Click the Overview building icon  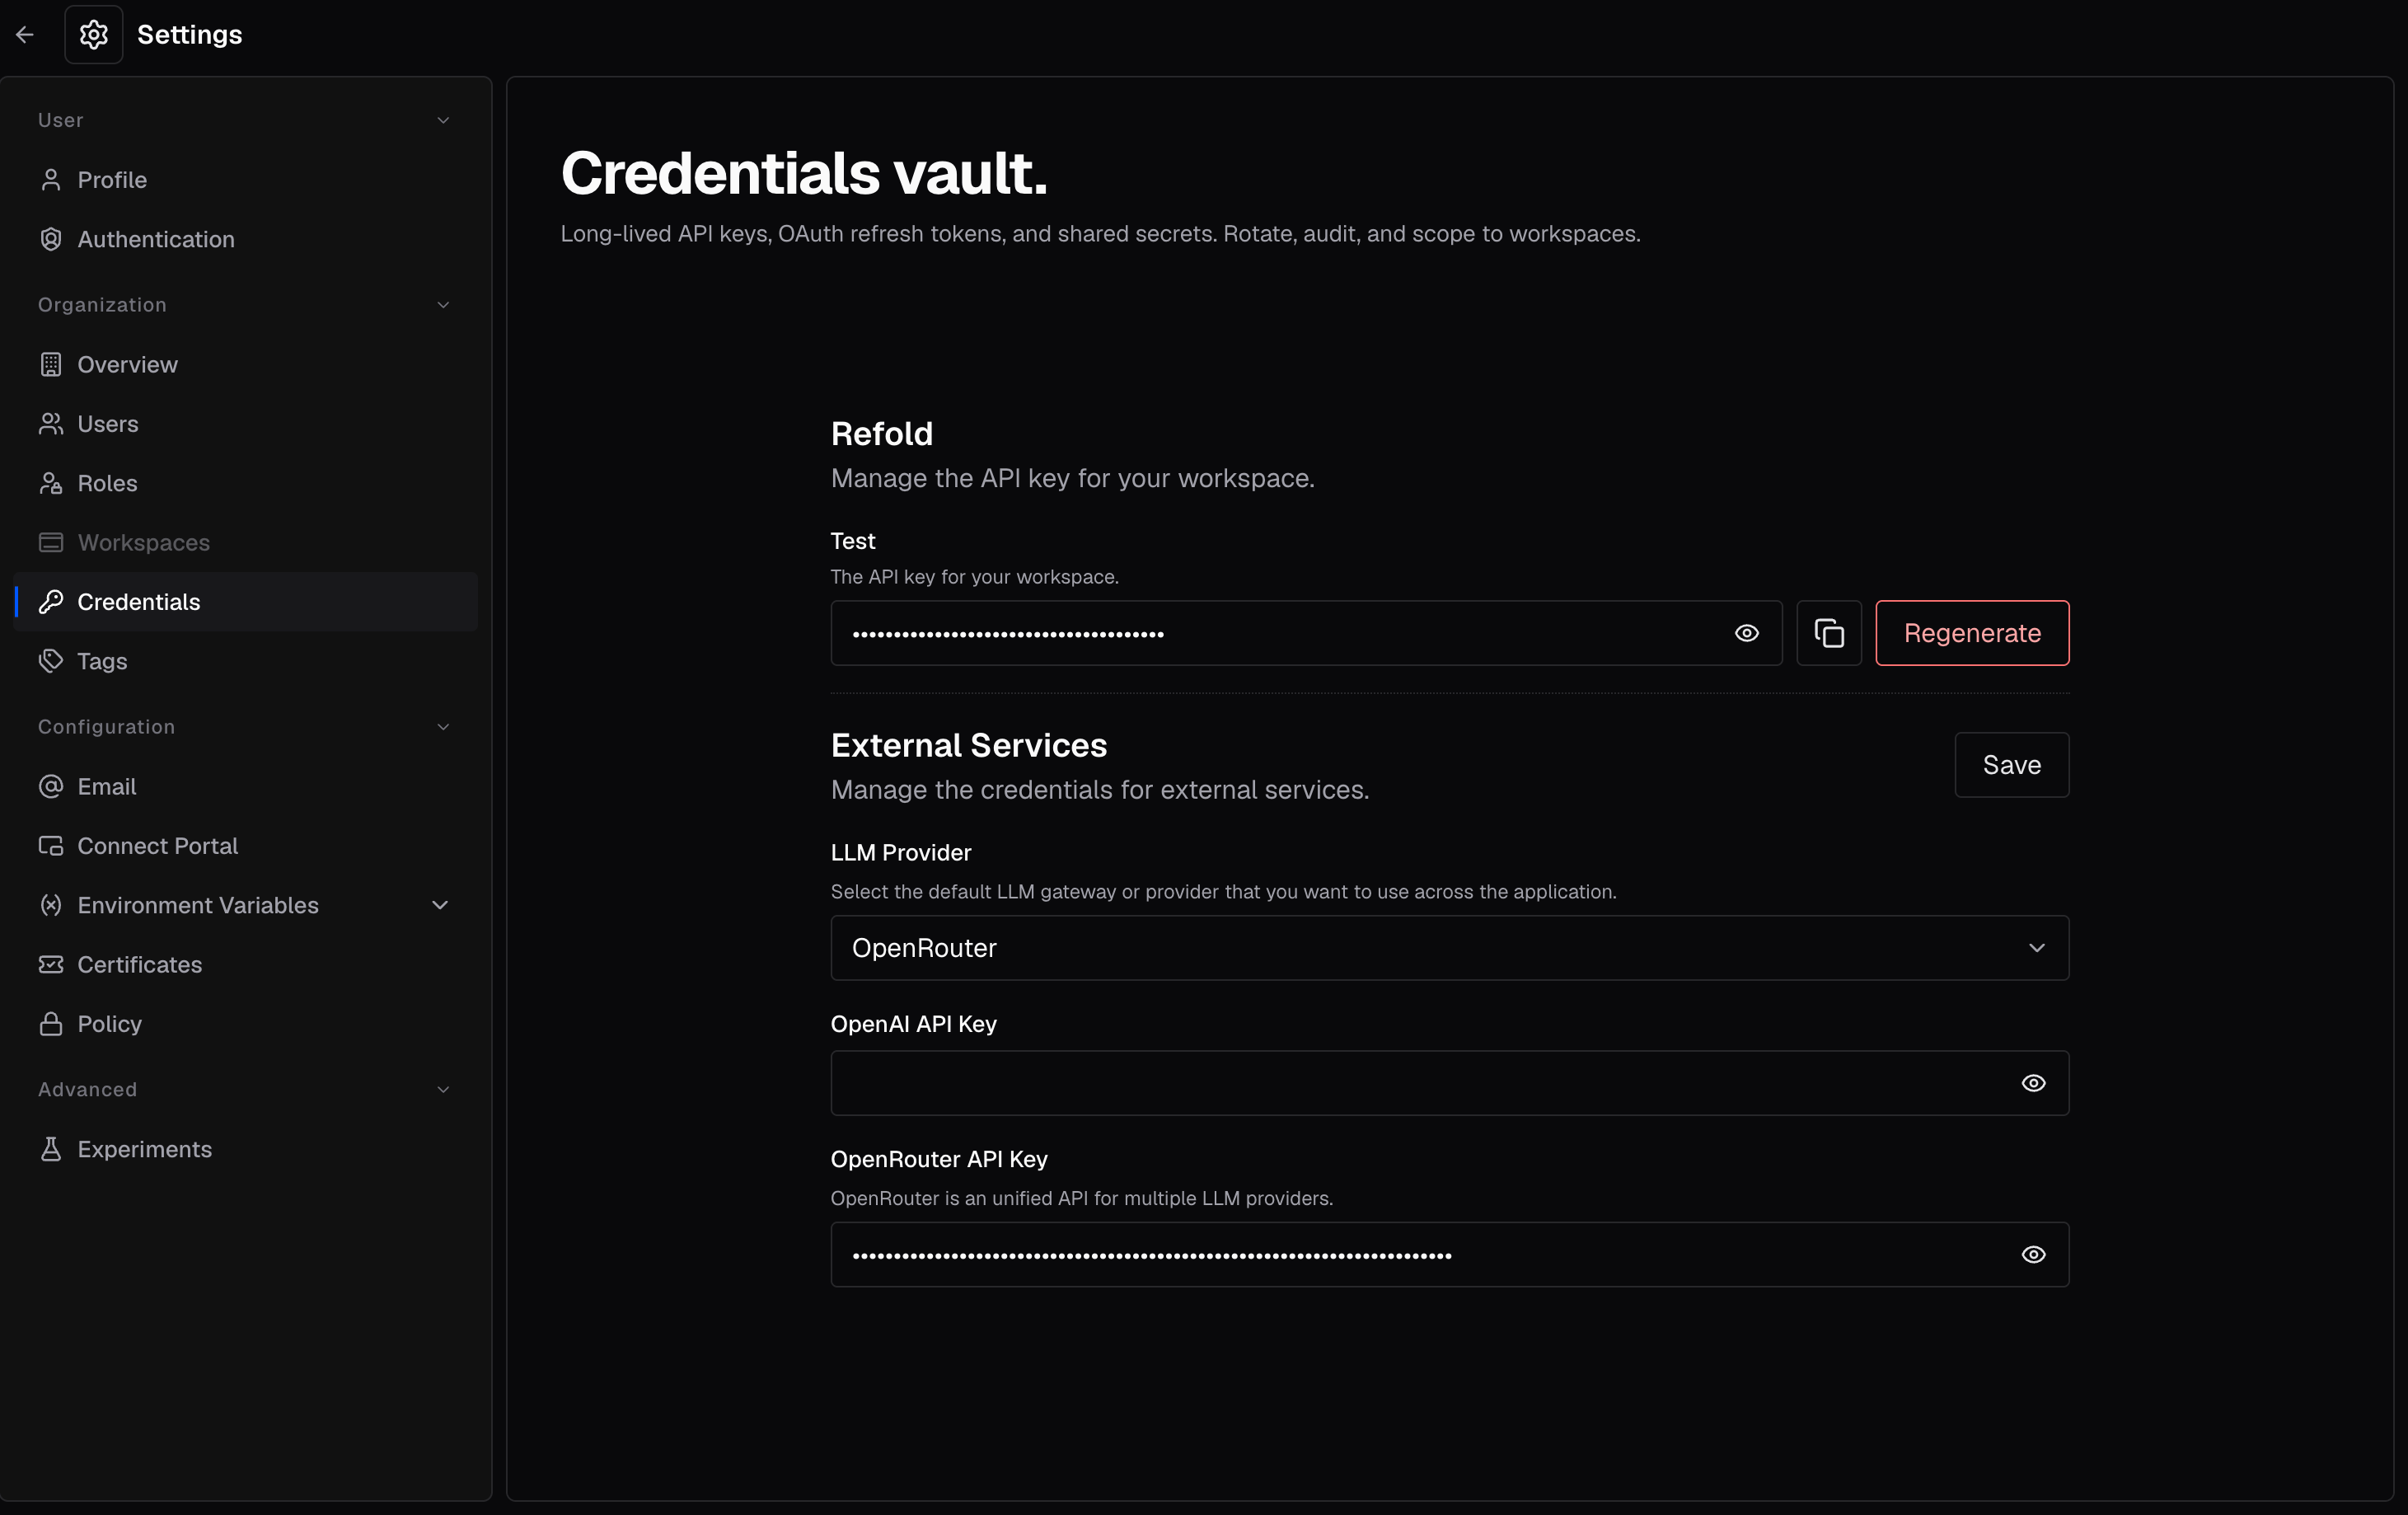51,364
